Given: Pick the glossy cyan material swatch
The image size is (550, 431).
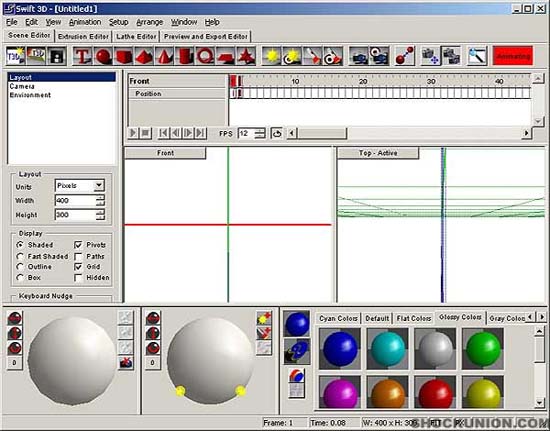Looking at the screenshot, I should pos(388,349).
